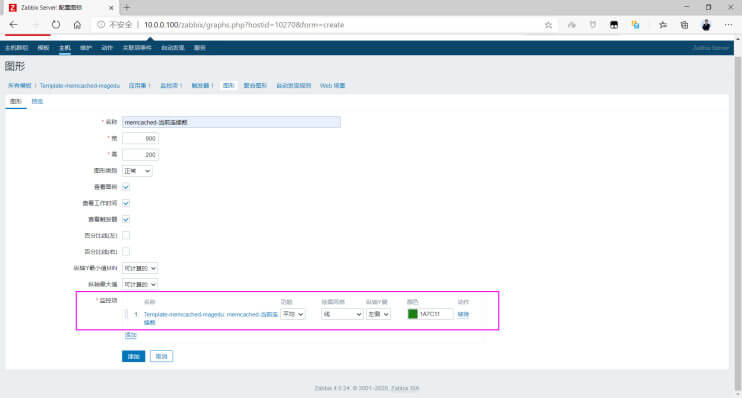
Task: Open the 自动发现 discovery menu item
Action: click(173, 48)
